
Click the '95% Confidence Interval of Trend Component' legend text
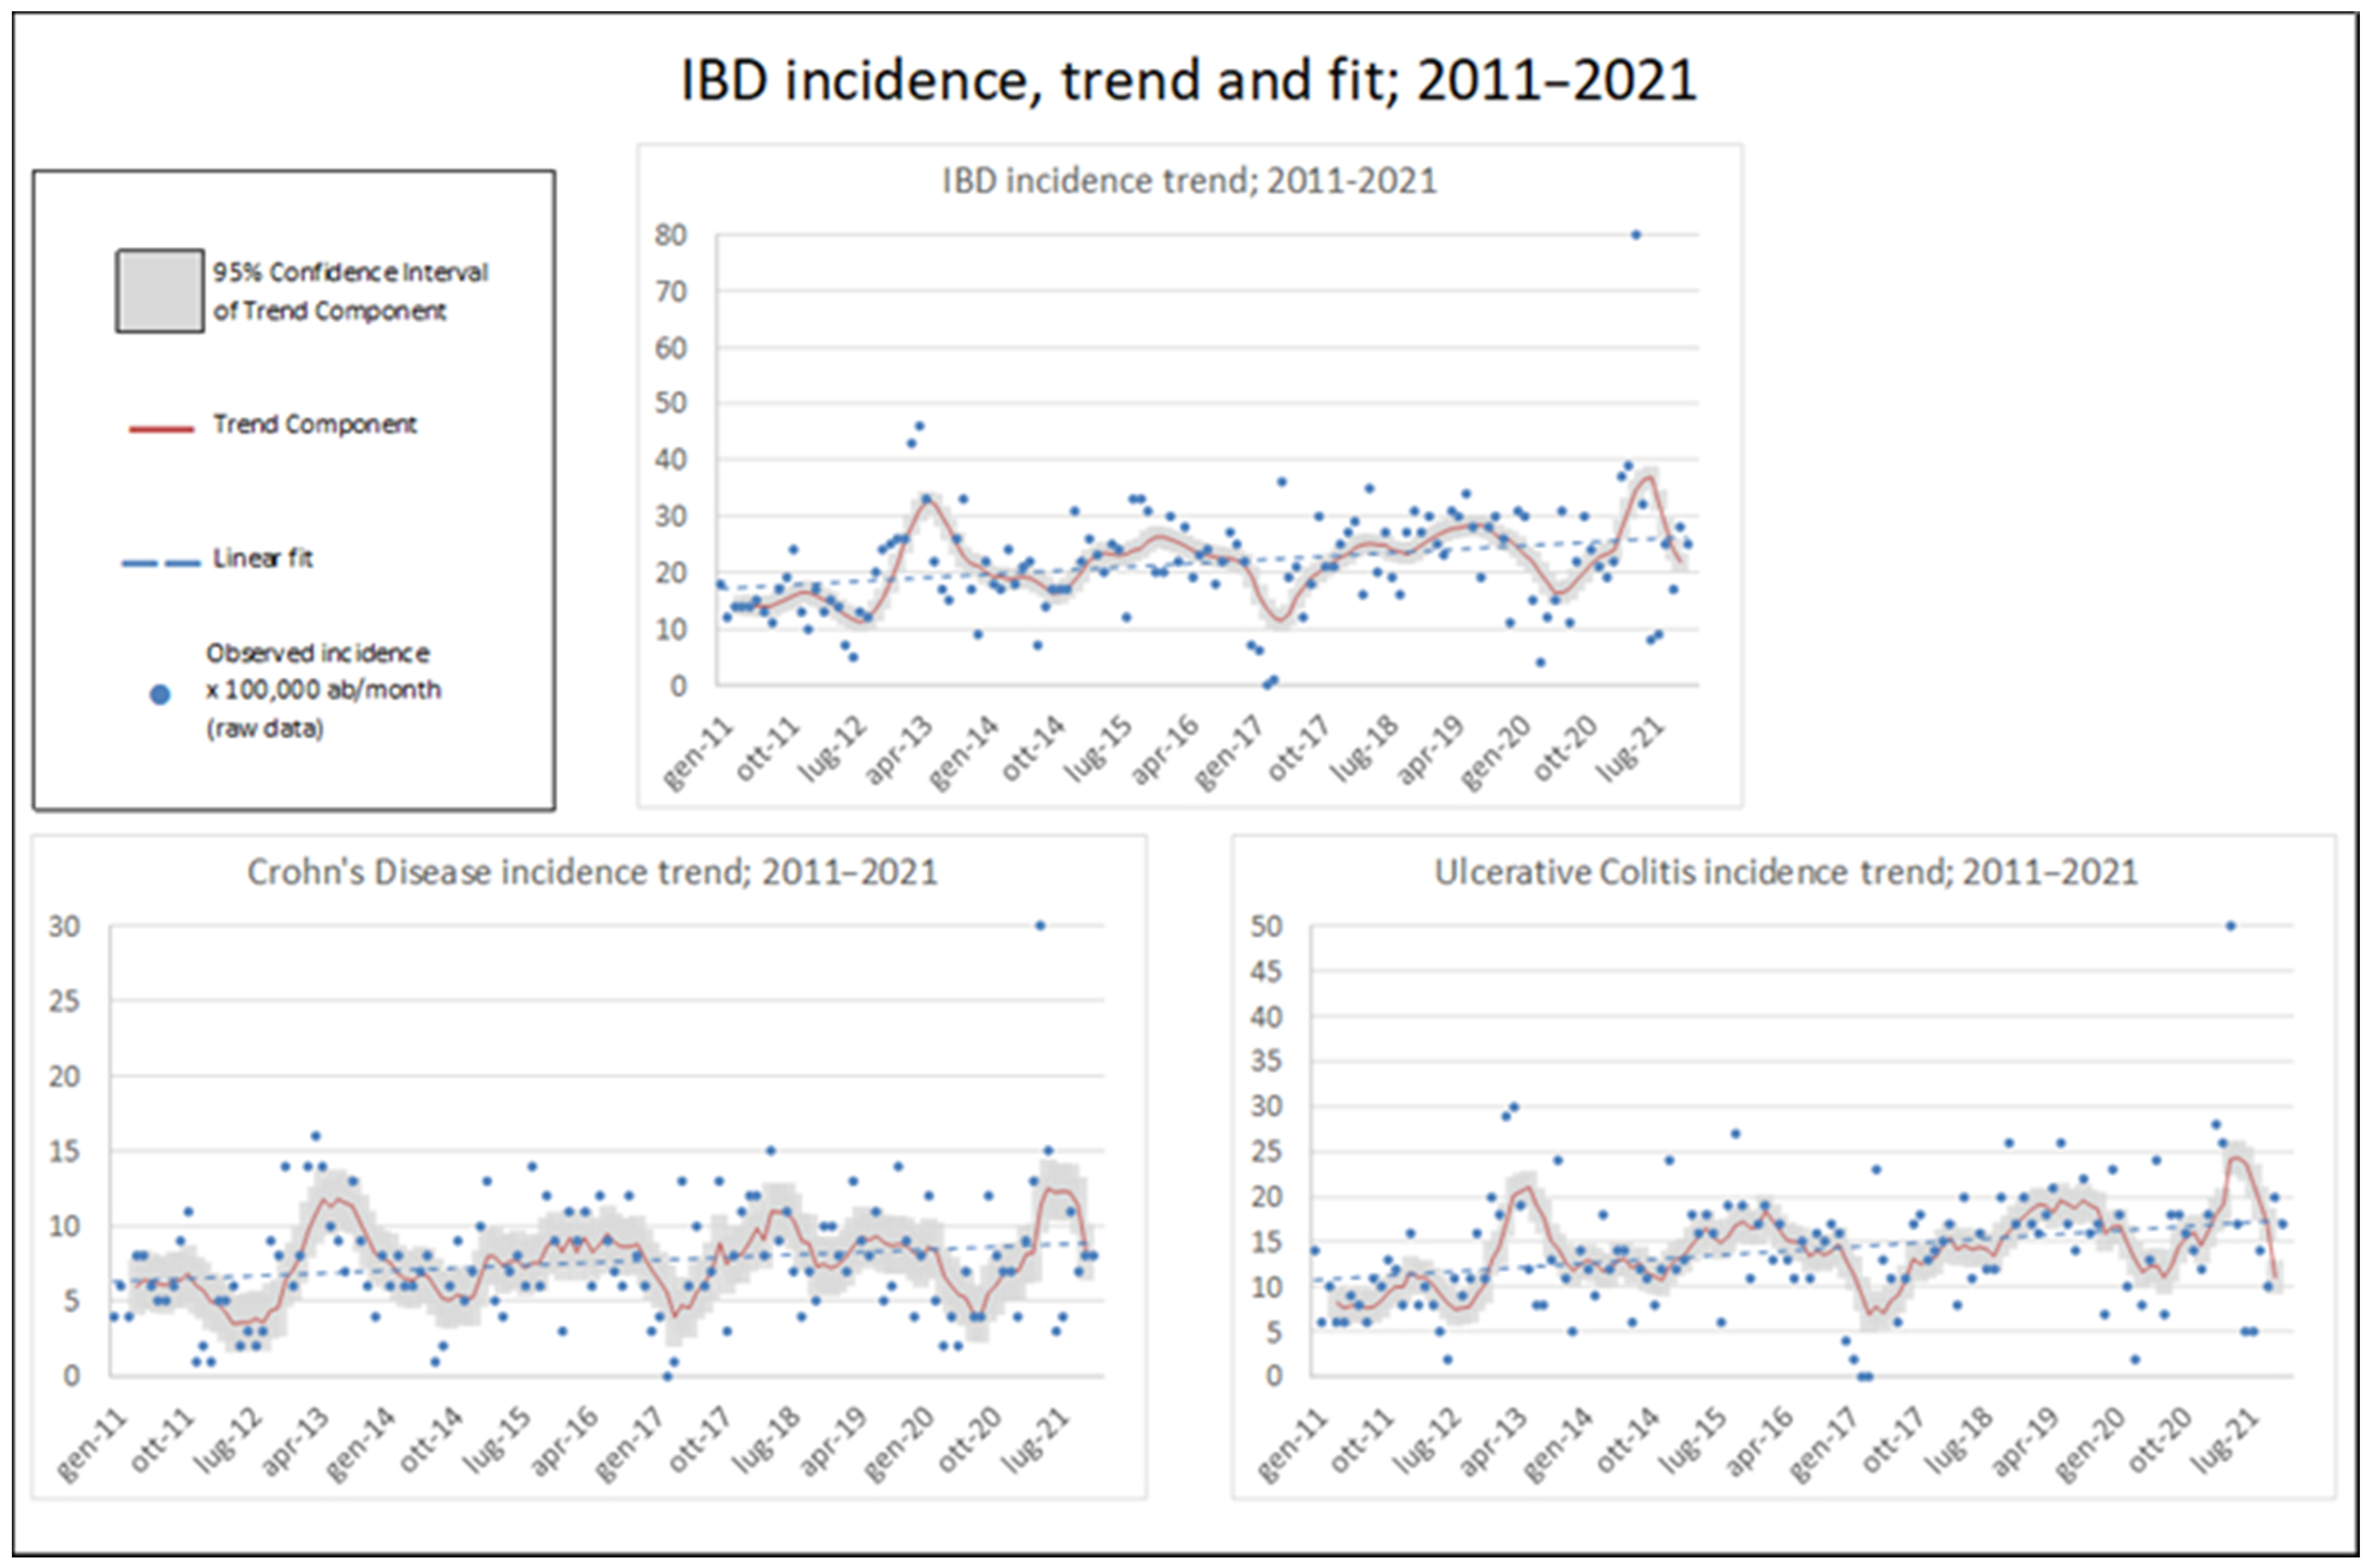click(349, 291)
